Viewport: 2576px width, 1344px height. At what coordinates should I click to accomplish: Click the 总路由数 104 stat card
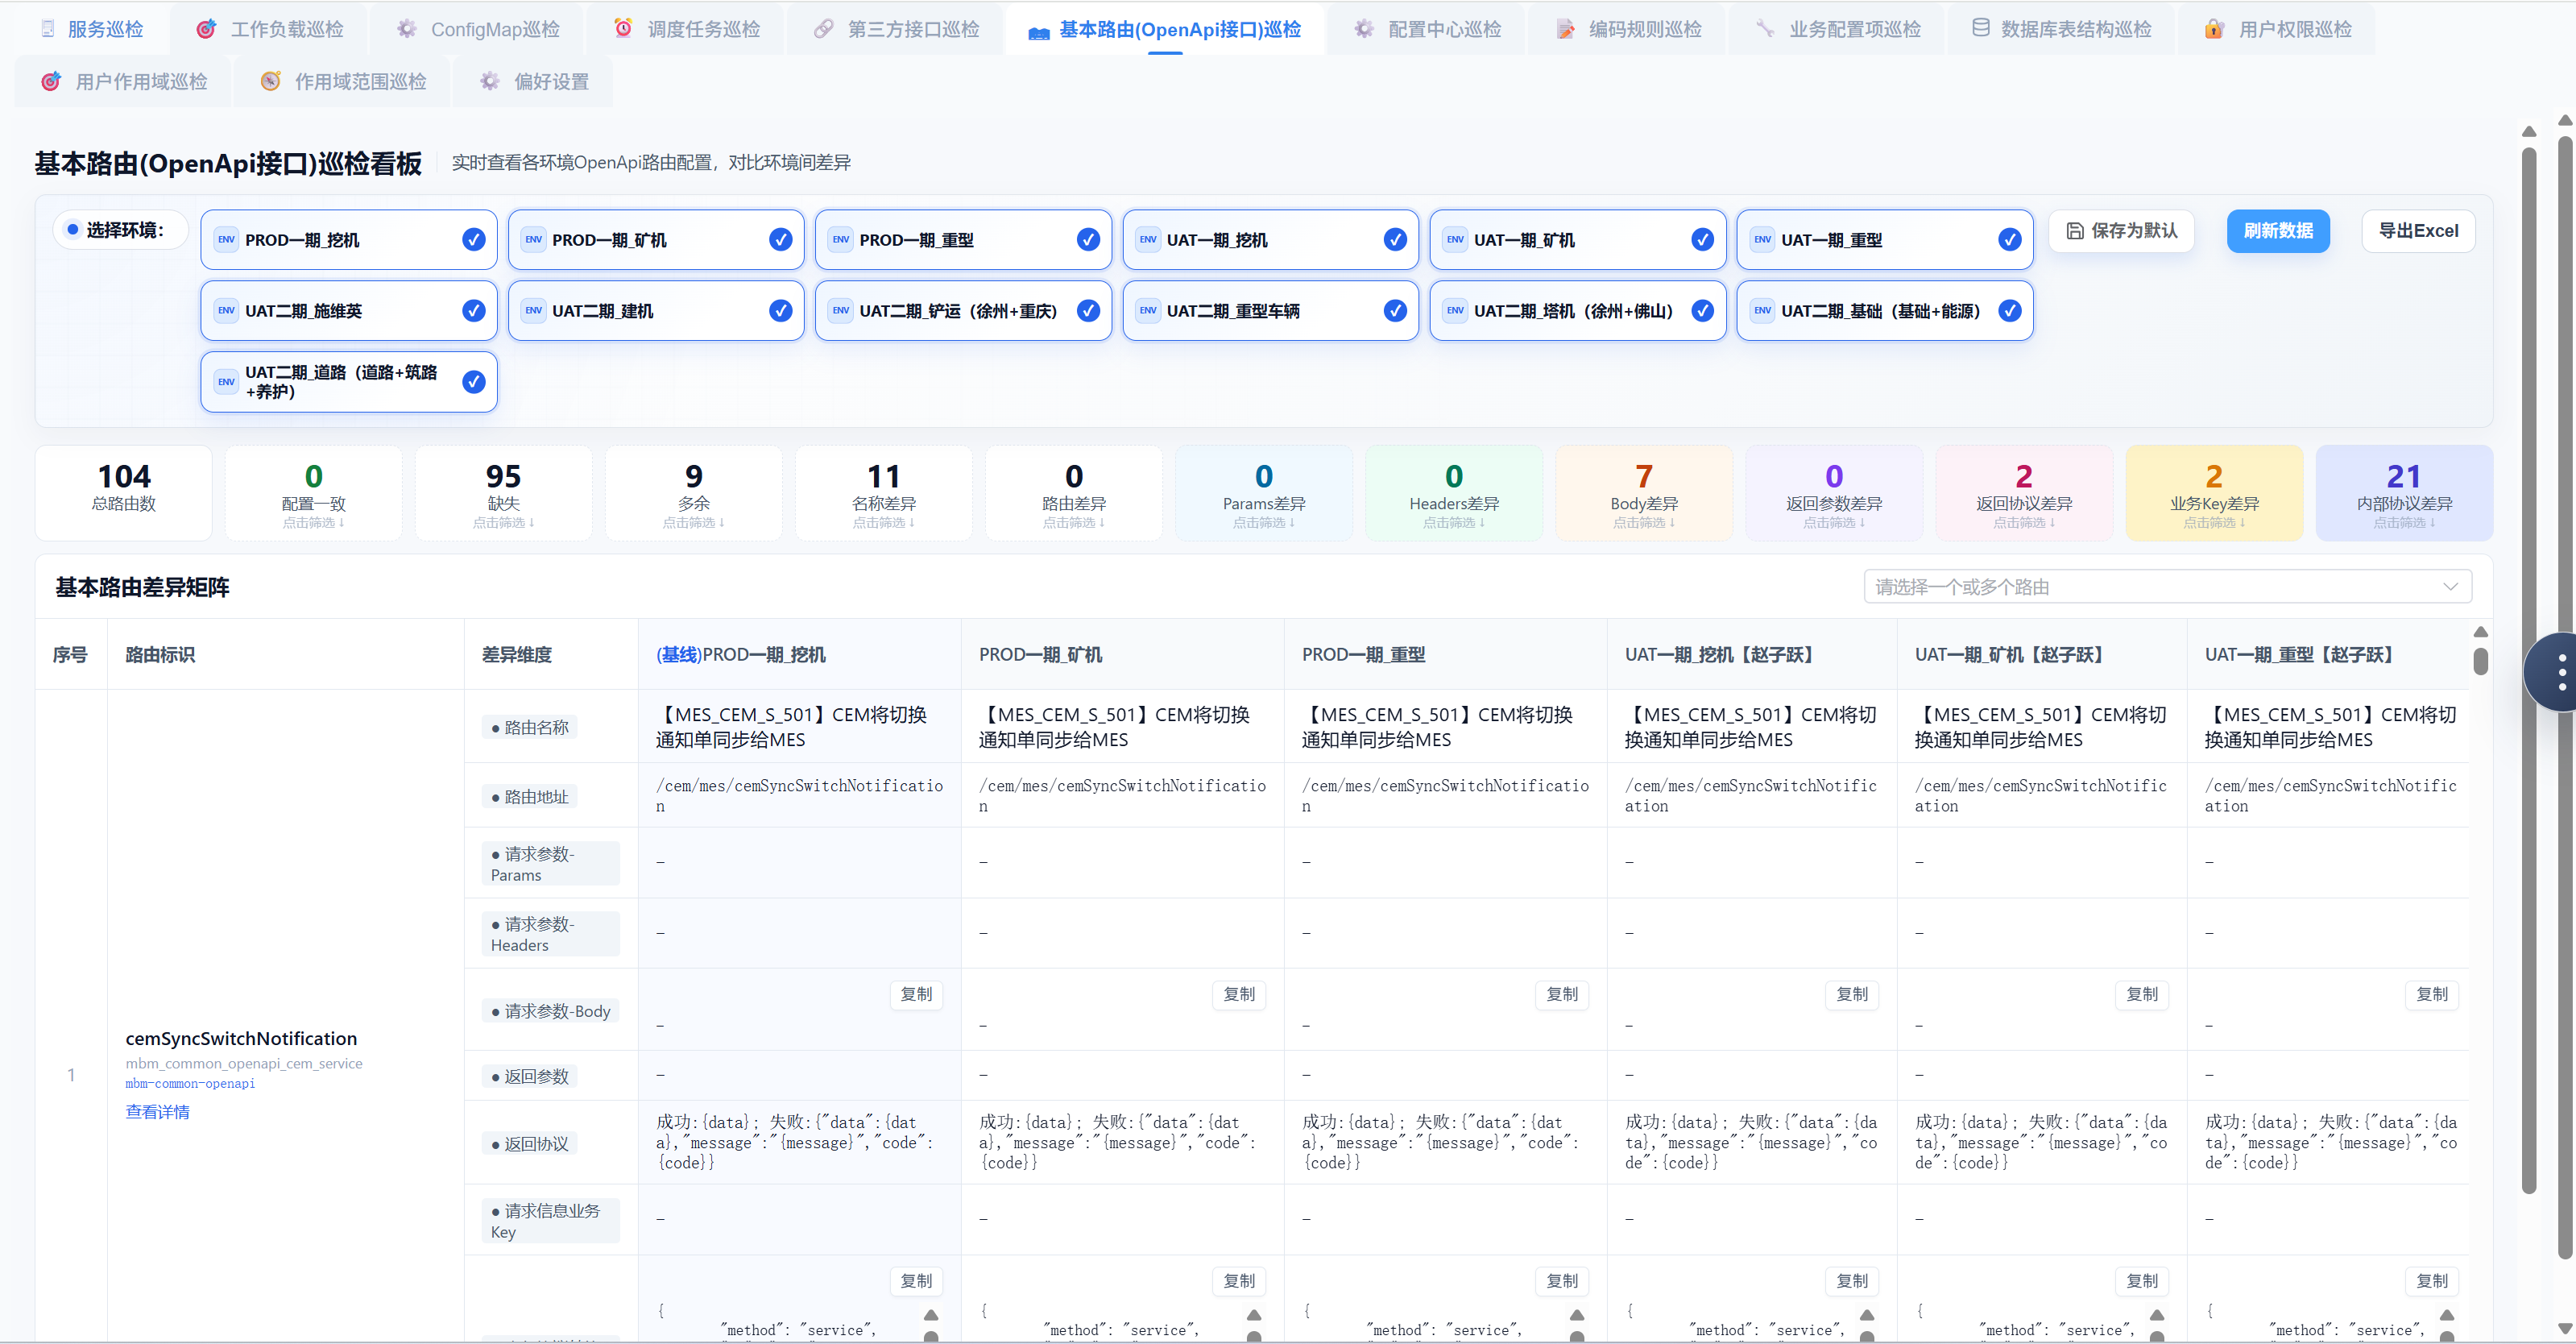124,493
